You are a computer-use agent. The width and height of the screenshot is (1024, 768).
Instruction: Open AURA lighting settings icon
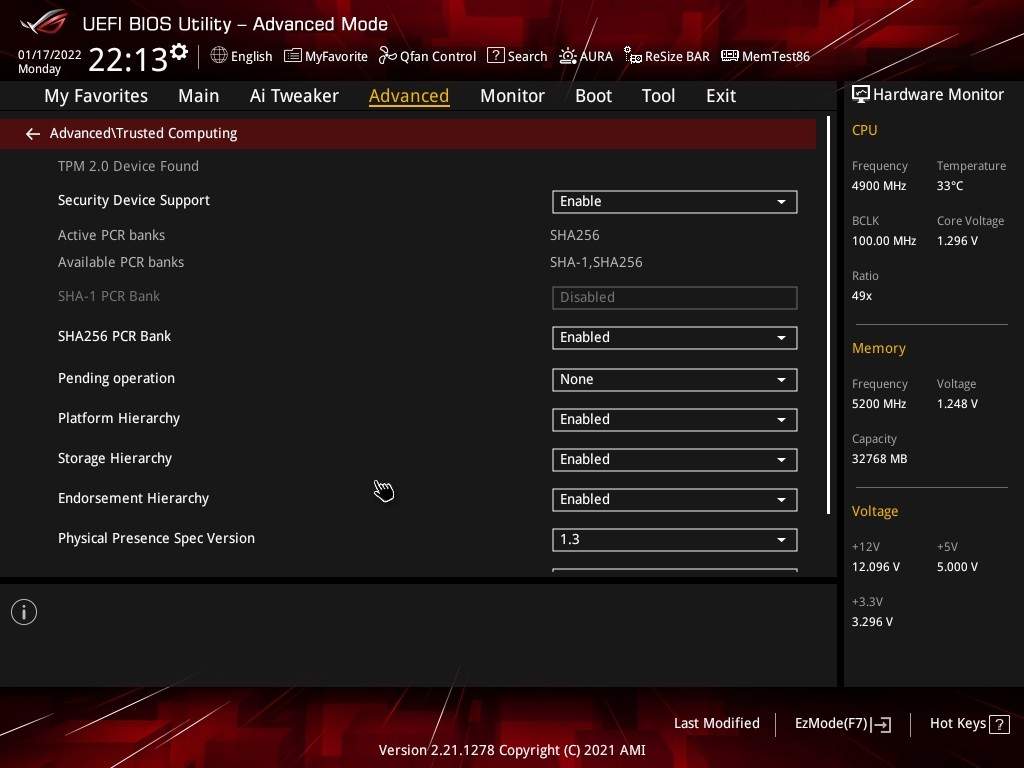pos(568,56)
